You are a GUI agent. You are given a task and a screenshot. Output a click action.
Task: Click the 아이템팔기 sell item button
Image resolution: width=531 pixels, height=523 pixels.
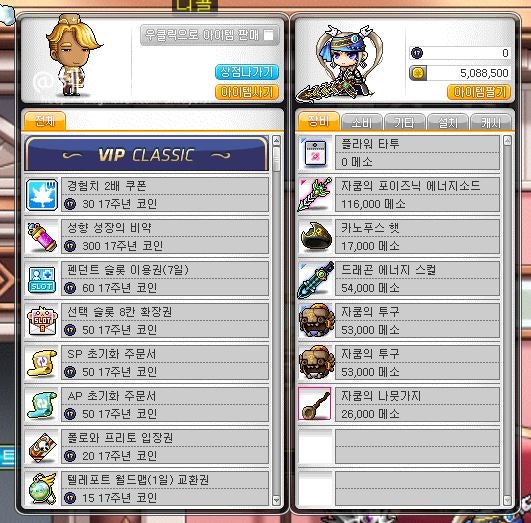tap(479, 92)
